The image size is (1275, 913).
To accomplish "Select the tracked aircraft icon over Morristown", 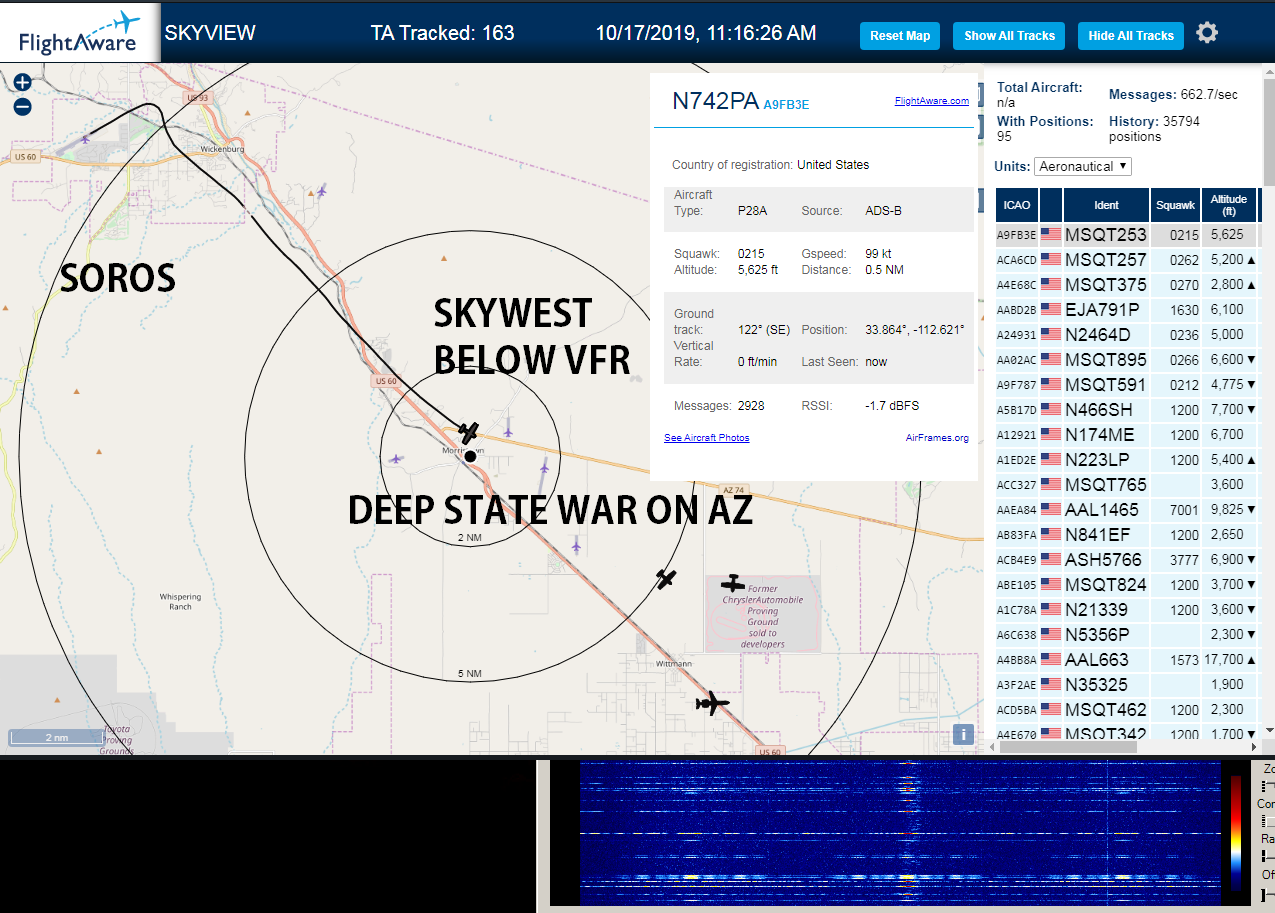I will coord(469,432).
